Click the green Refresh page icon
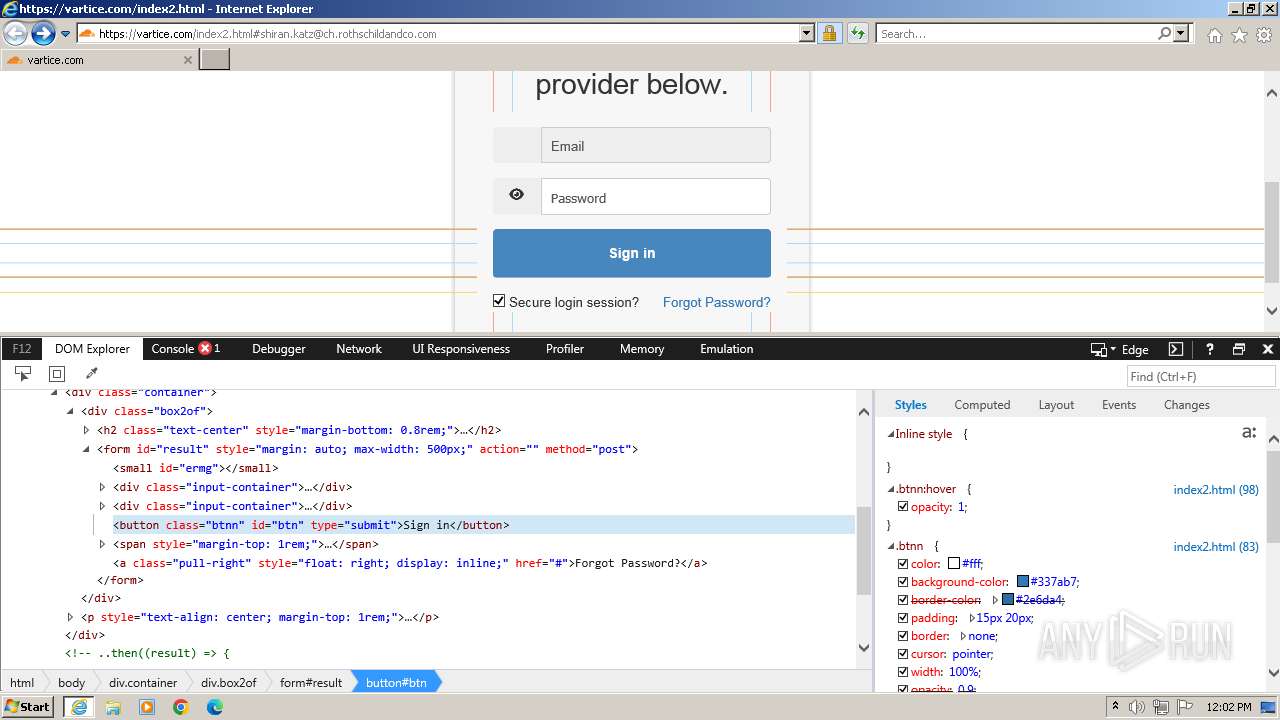This screenshot has height=720, width=1280. click(857, 33)
